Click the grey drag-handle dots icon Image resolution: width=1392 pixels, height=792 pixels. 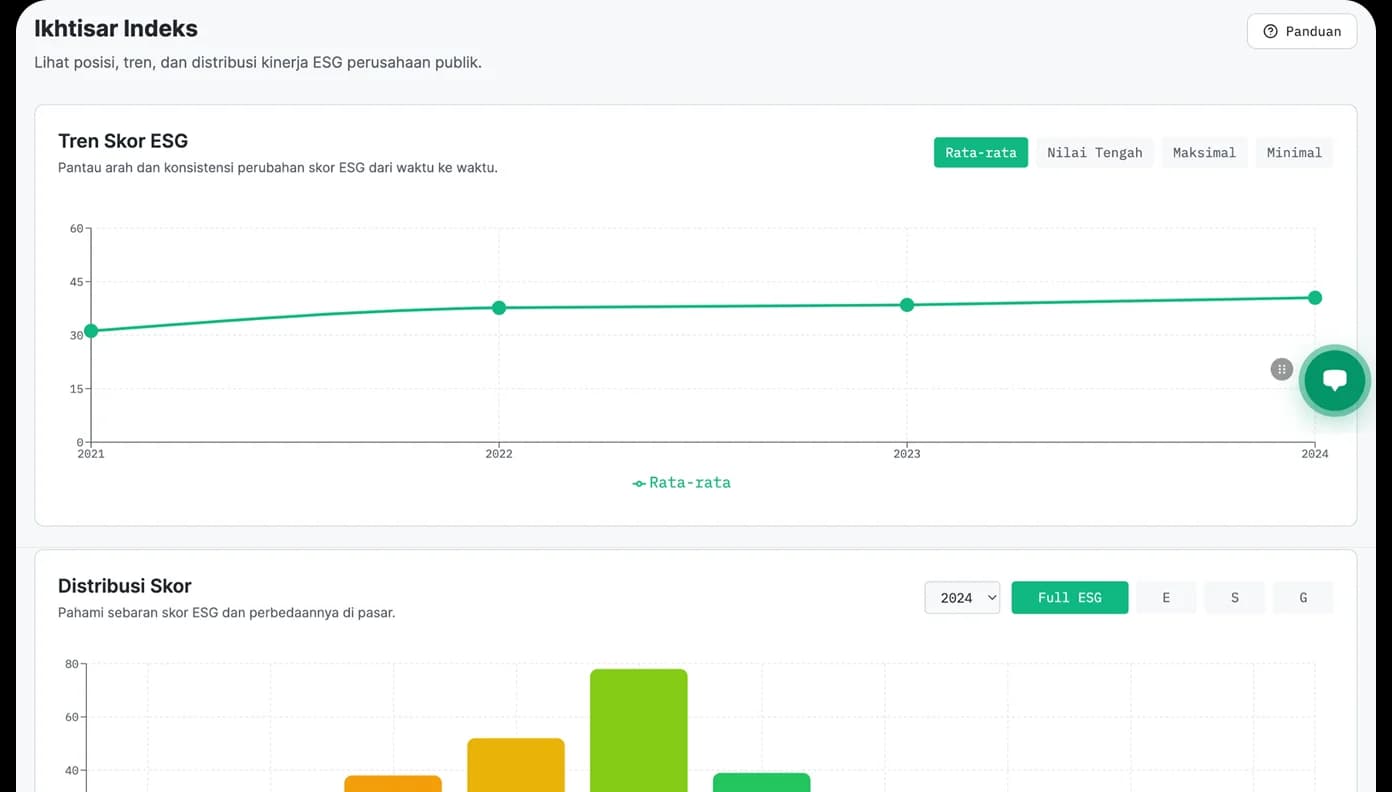click(1282, 369)
